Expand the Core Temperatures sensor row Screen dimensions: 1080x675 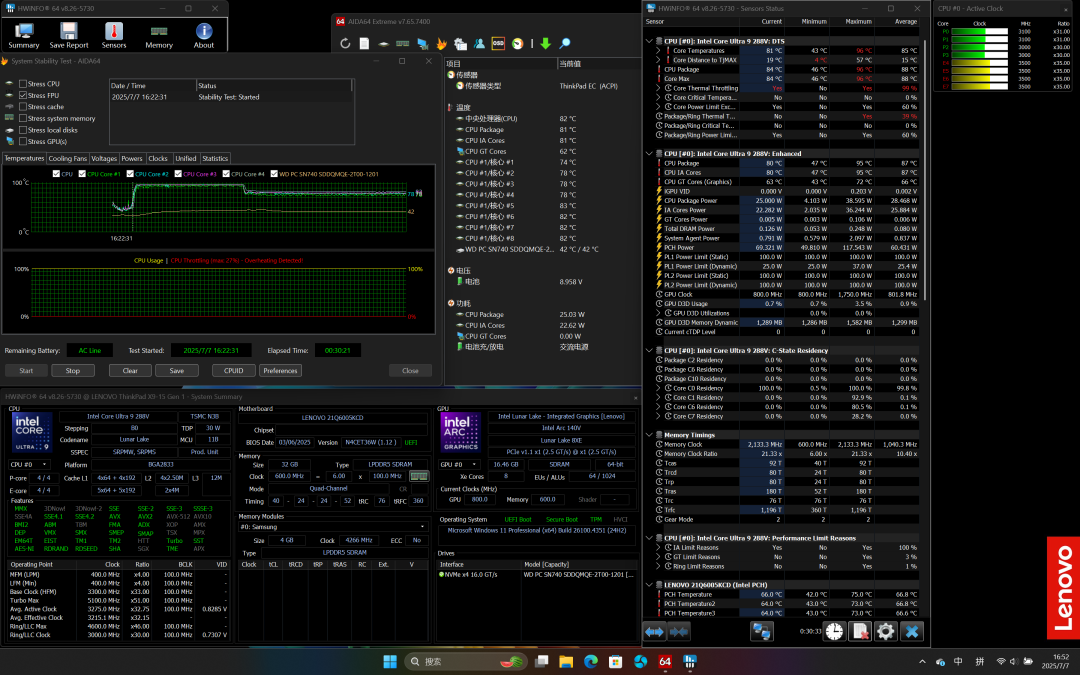[x=658, y=51]
